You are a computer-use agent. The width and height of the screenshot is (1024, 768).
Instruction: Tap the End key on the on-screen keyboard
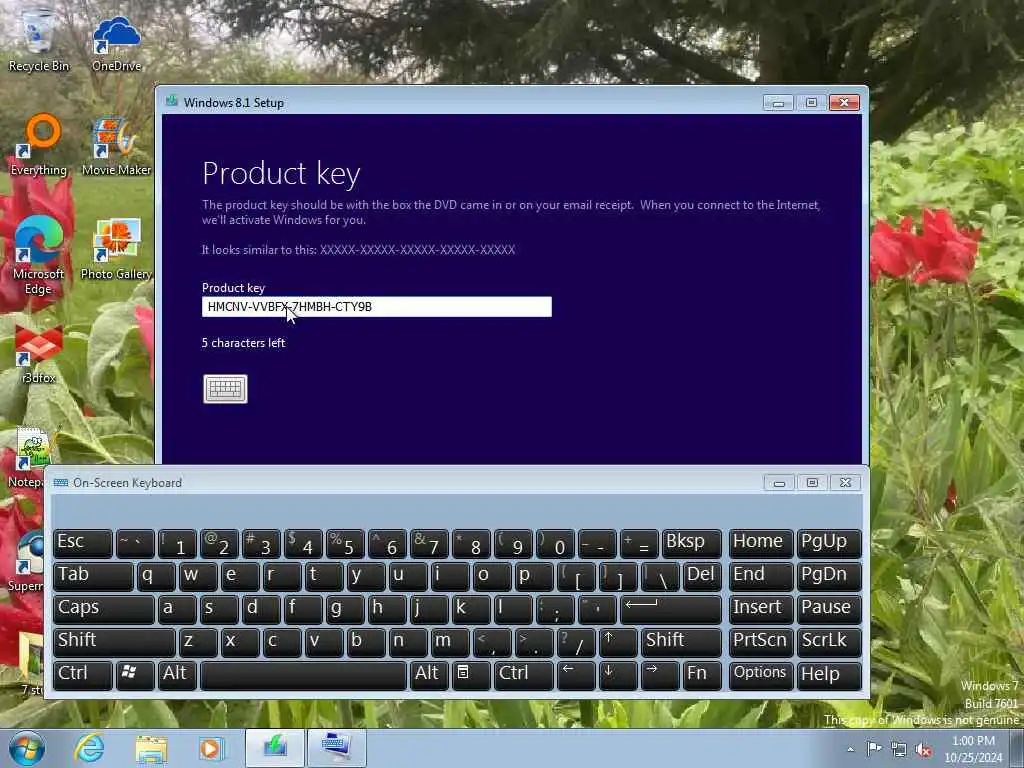click(x=761, y=576)
